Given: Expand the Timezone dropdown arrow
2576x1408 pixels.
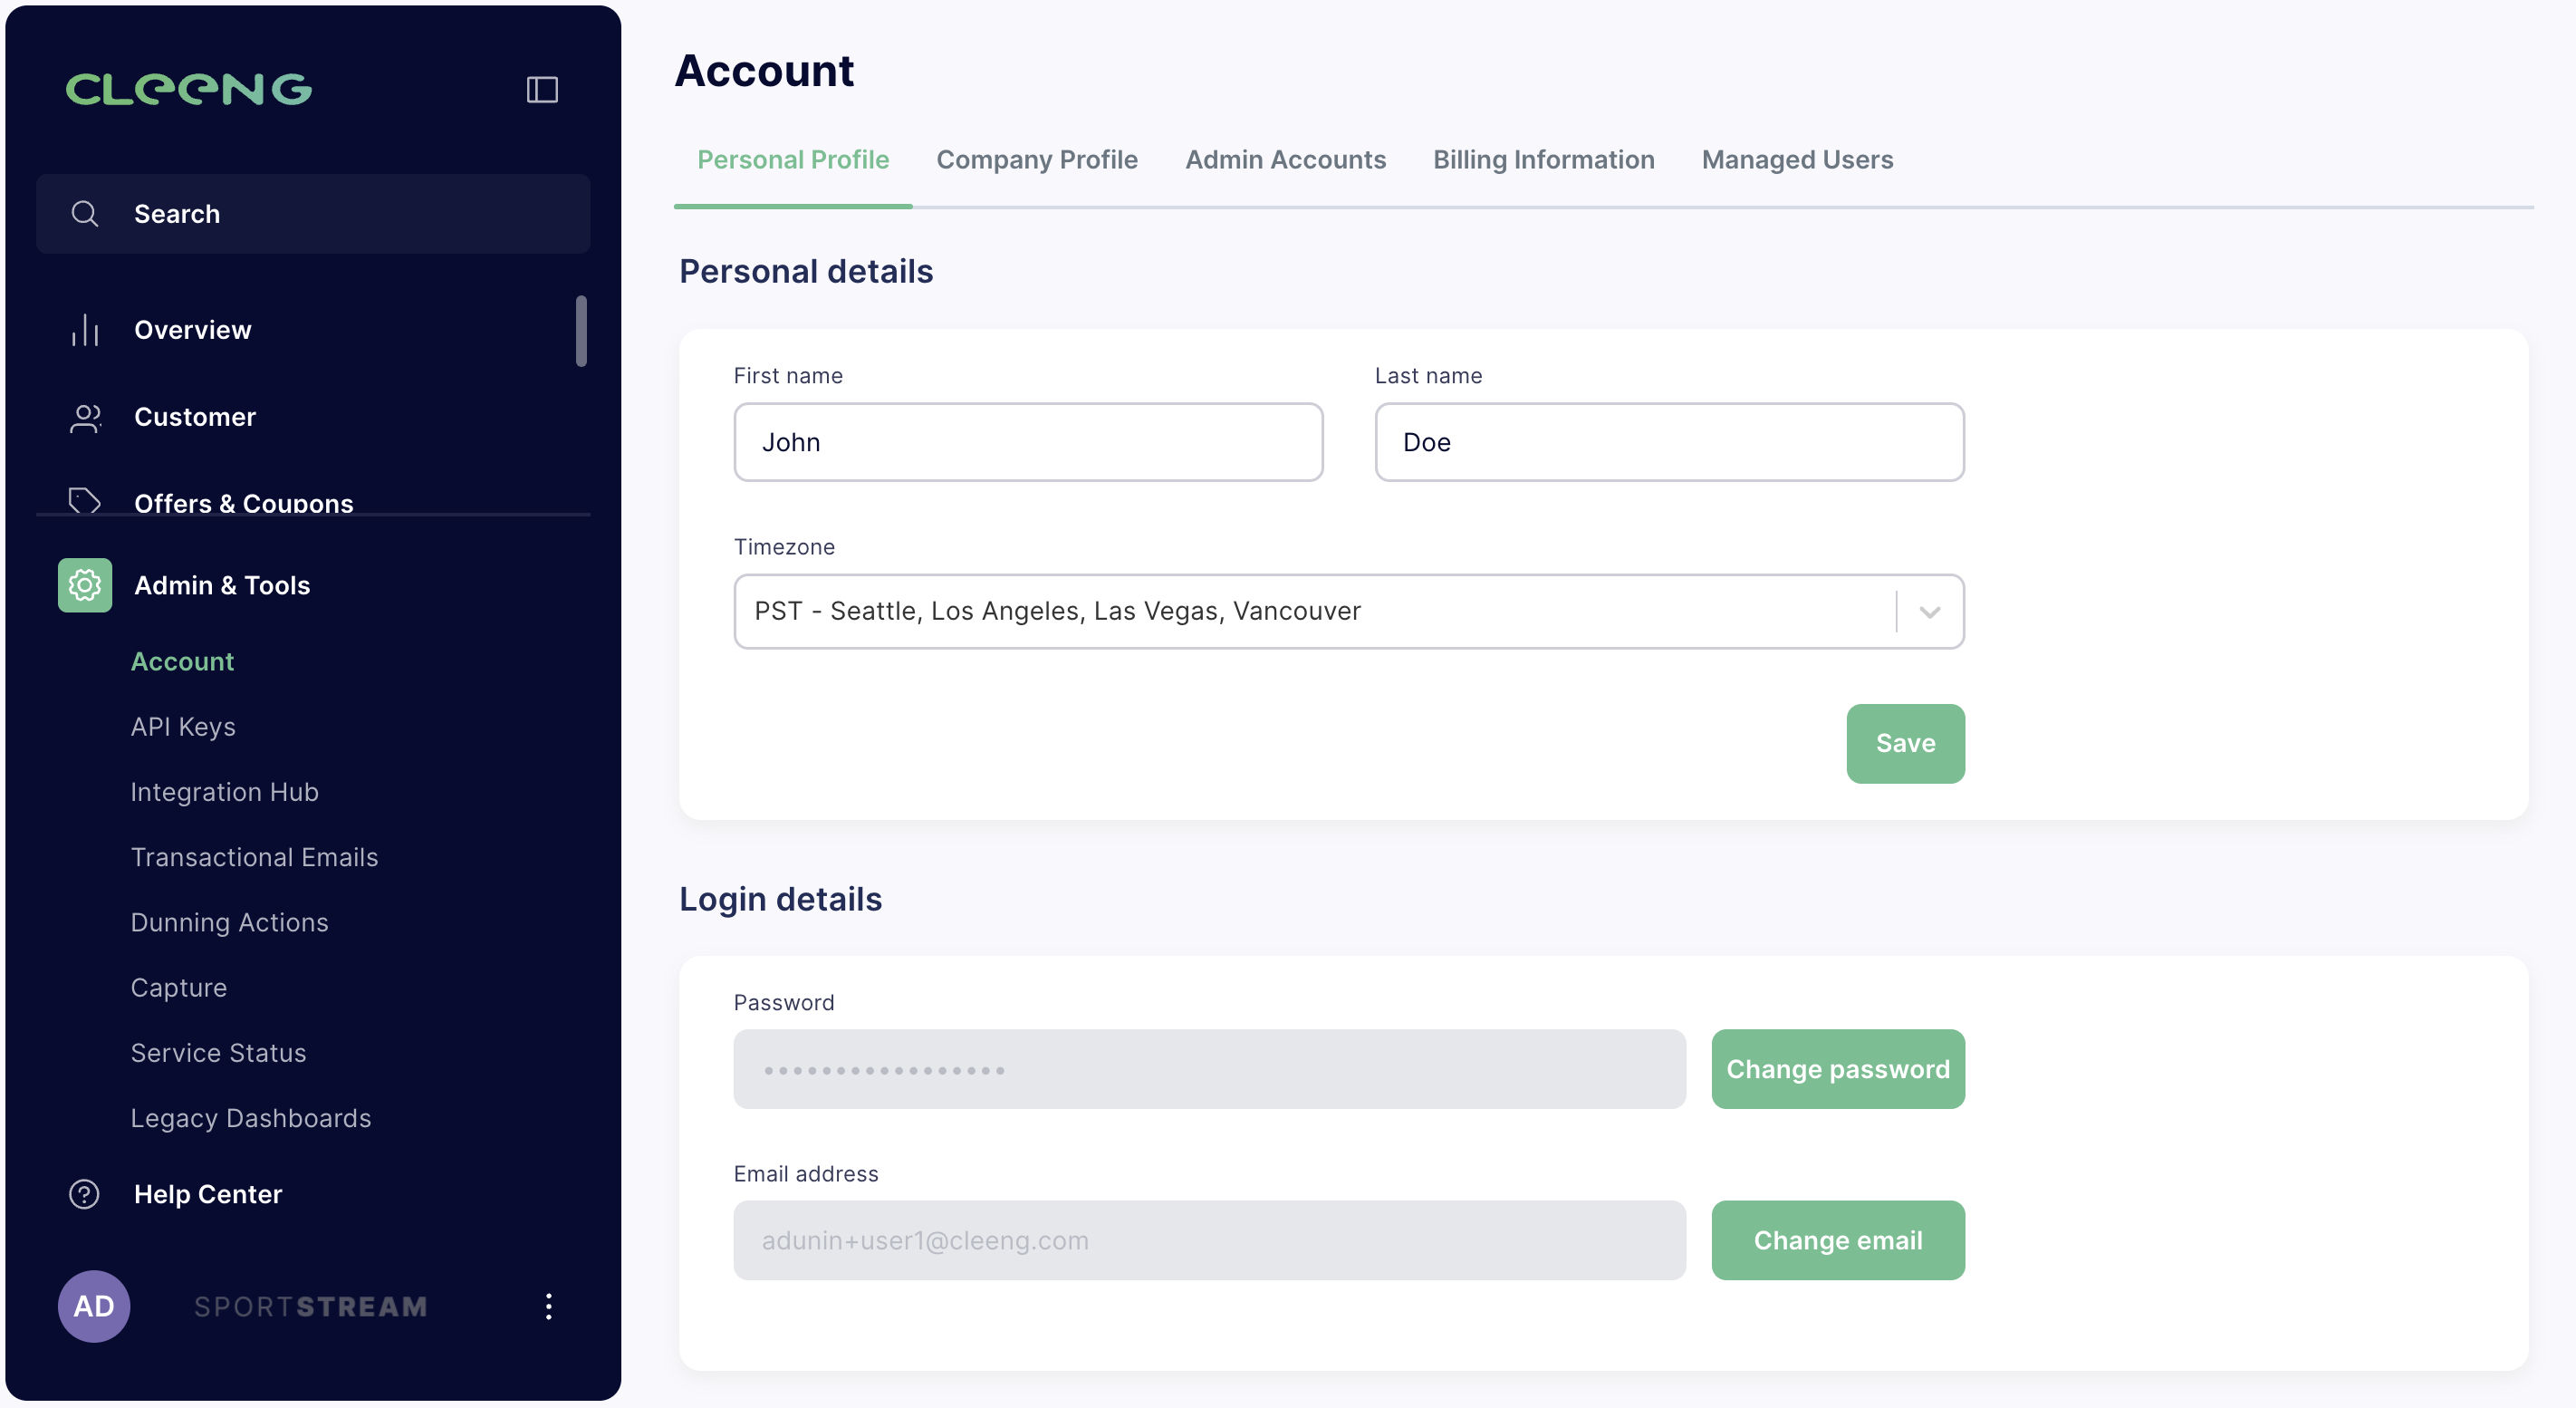Looking at the screenshot, I should pyautogui.click(x=1930, y=611).
